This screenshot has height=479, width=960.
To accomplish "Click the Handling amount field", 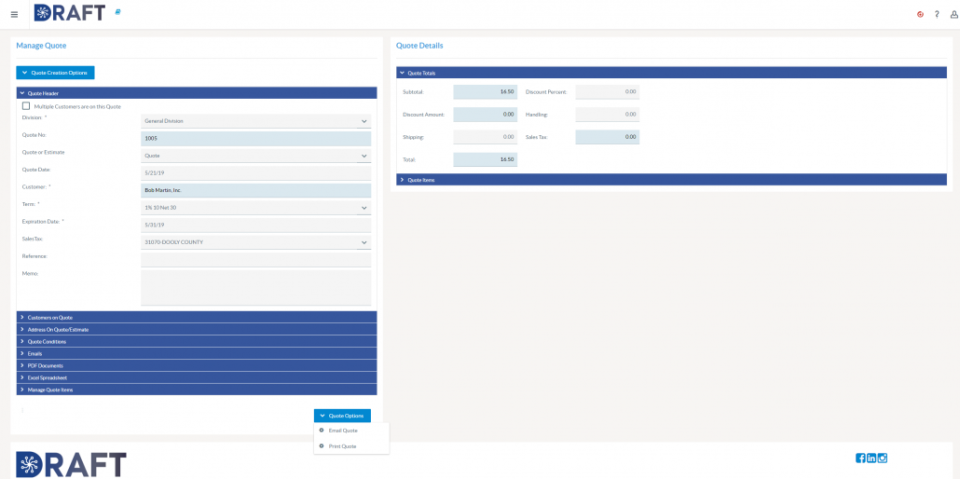I will click(x=607, y=115).
